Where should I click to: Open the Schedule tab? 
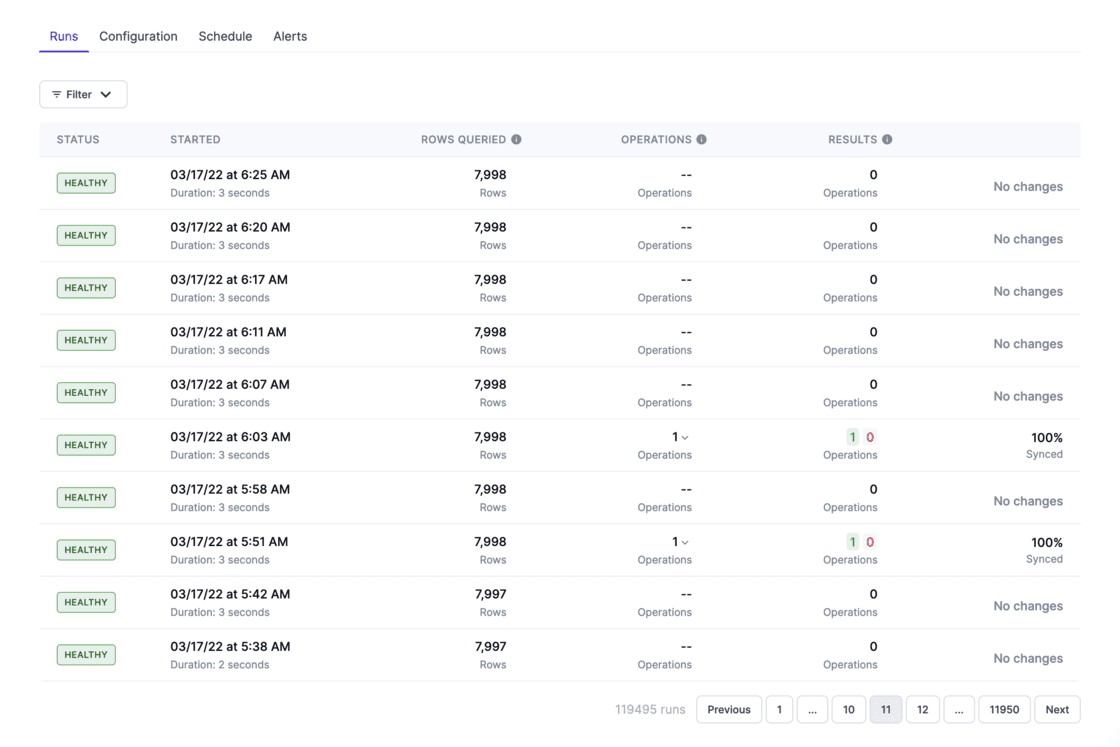(225, 36)
